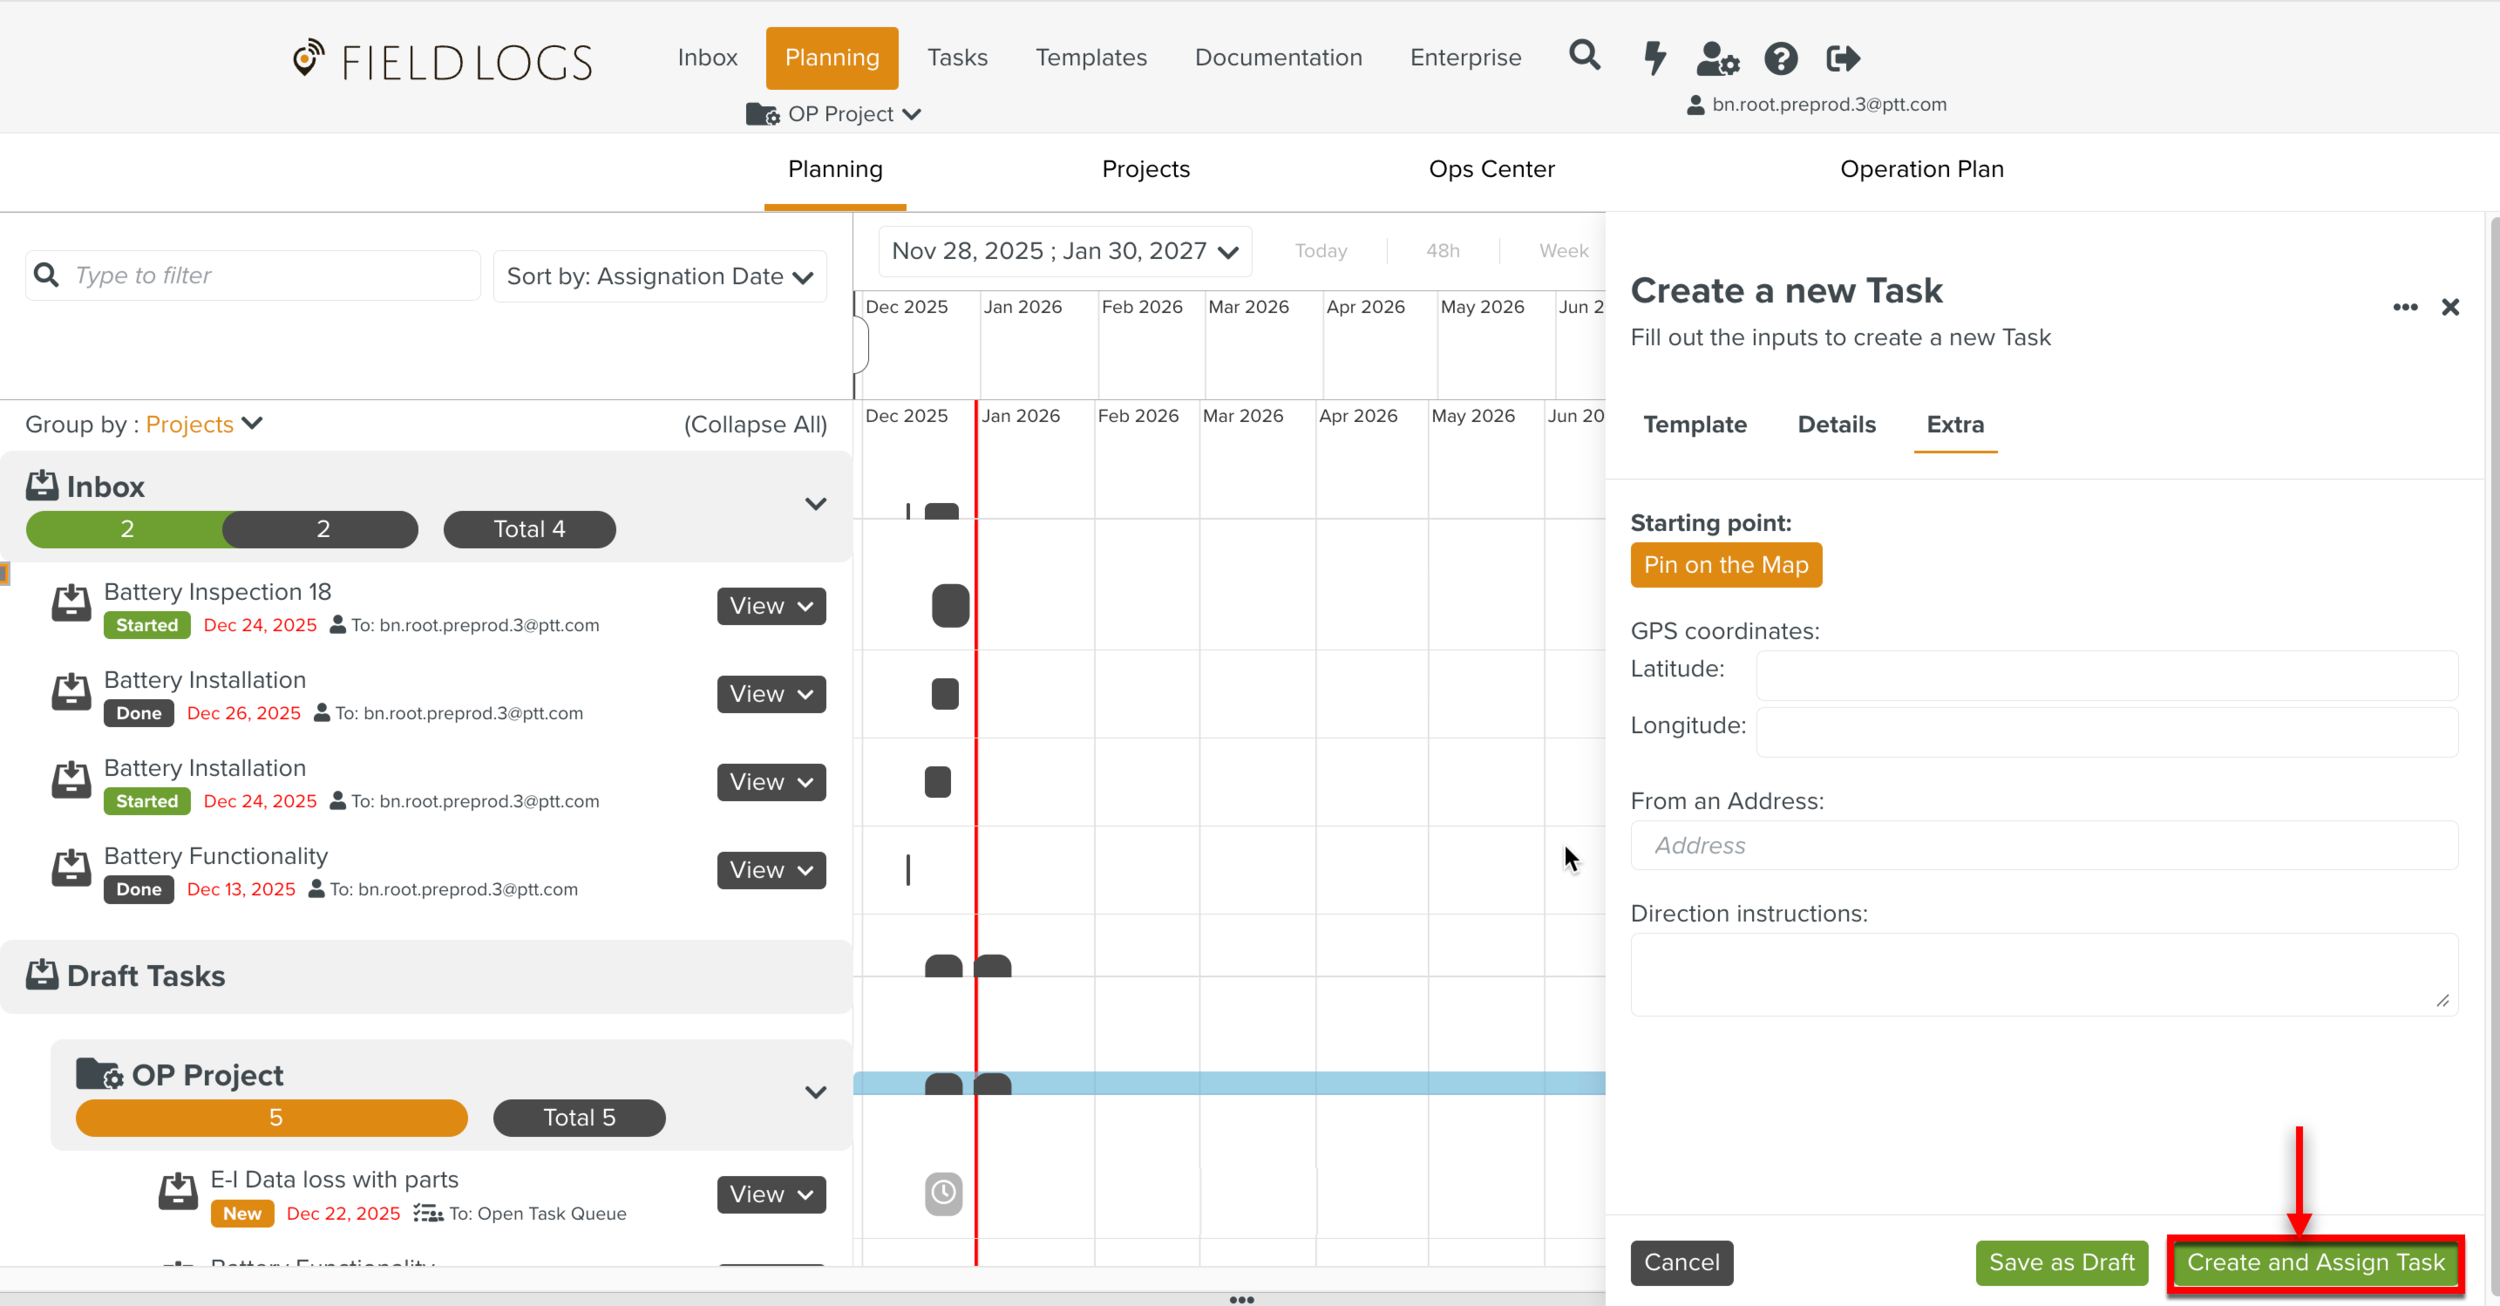This screenshot has width=2500, height=1306.
Task: Open the Ops Center tab
Action: point(1491,169)
